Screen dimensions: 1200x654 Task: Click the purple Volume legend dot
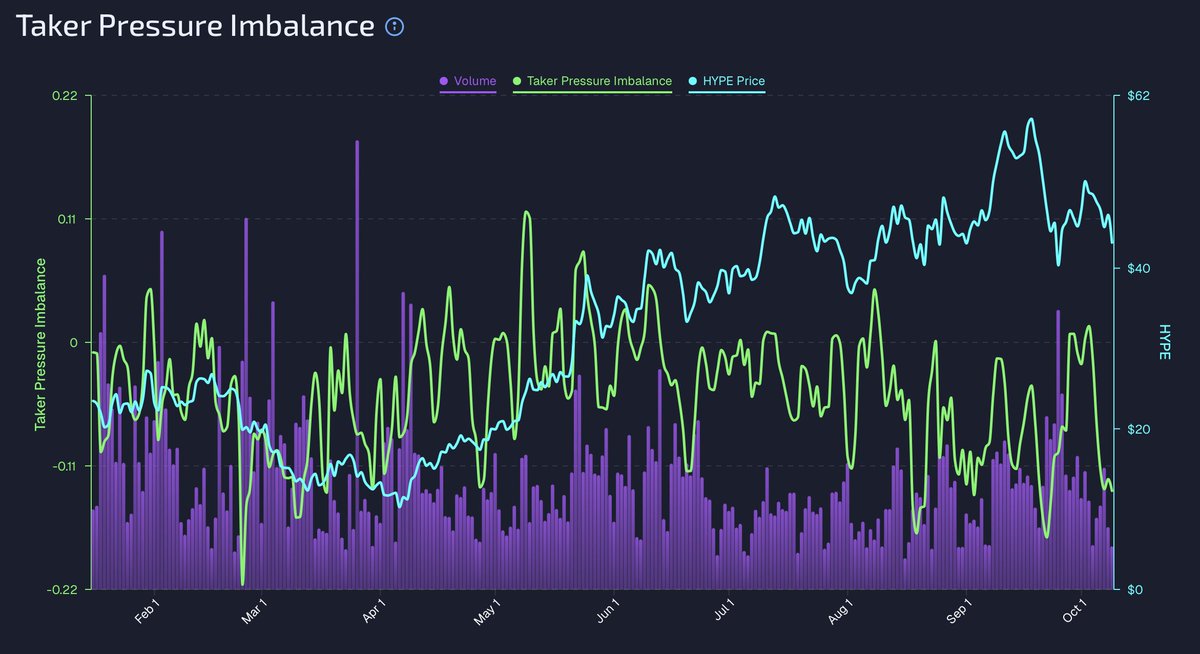coord(442,80)
